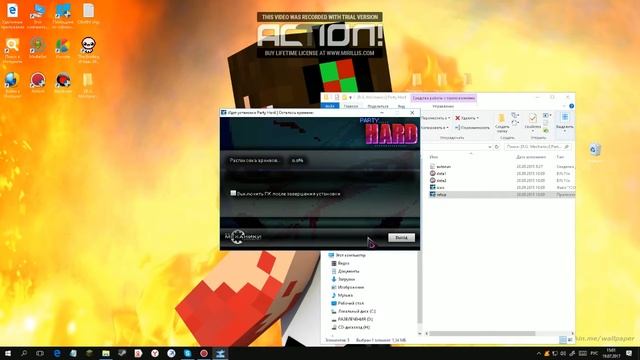Launch Microsoft Edge from the taskbar
Viewport: 640px width, 360px height.
point(57,353)
